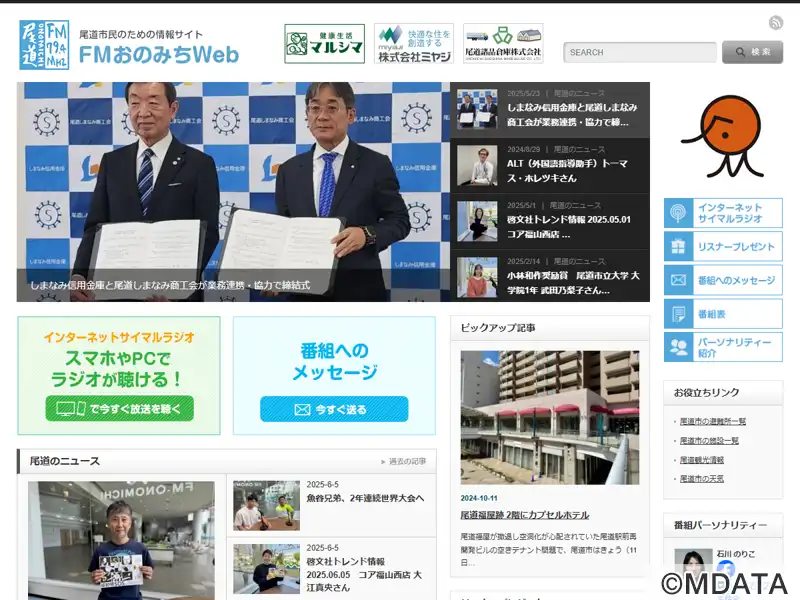The height and width of the screenshot is (600, 800).
Task: Open article 魚谷兄弟、2年連続世界大会へ
Action: click(365, 498)
